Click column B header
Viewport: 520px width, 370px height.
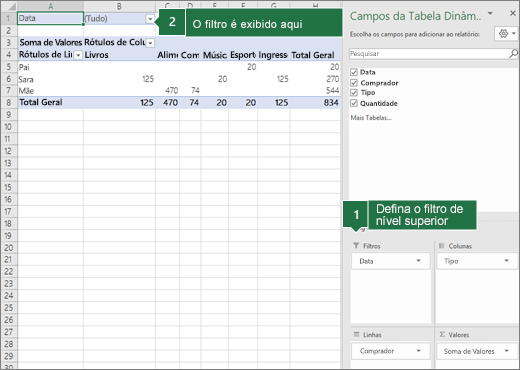119,6
